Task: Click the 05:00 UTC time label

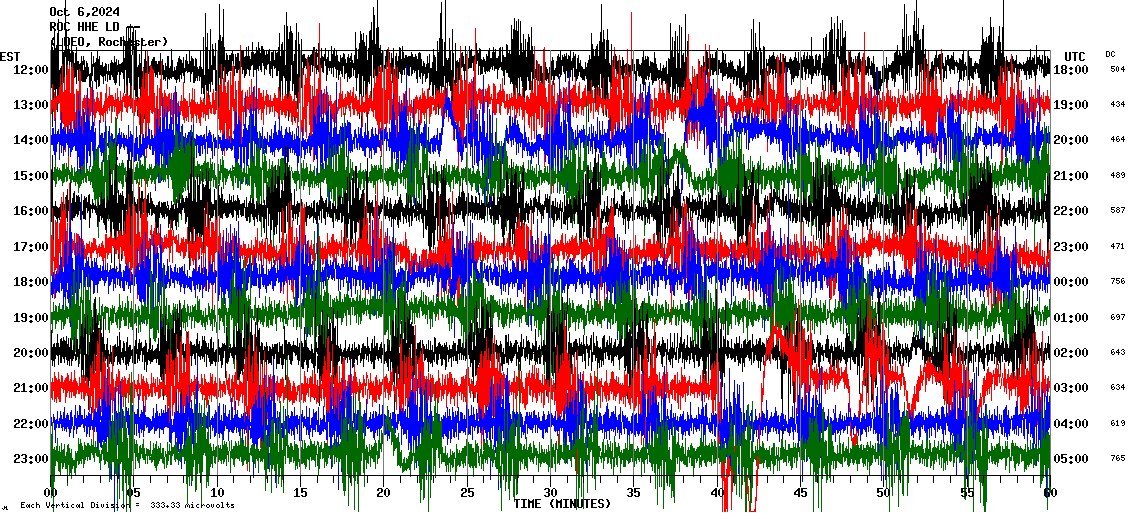Action: click(x=1071, y=459)
